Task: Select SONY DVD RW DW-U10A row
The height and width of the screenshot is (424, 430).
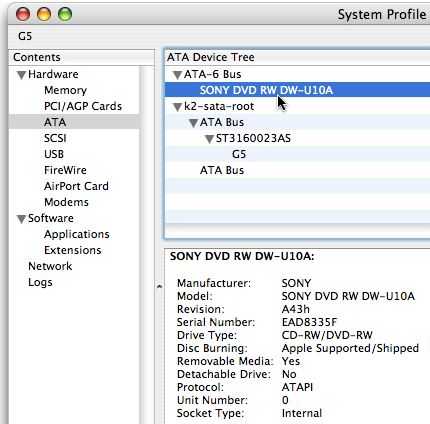Action: [297, 90]
